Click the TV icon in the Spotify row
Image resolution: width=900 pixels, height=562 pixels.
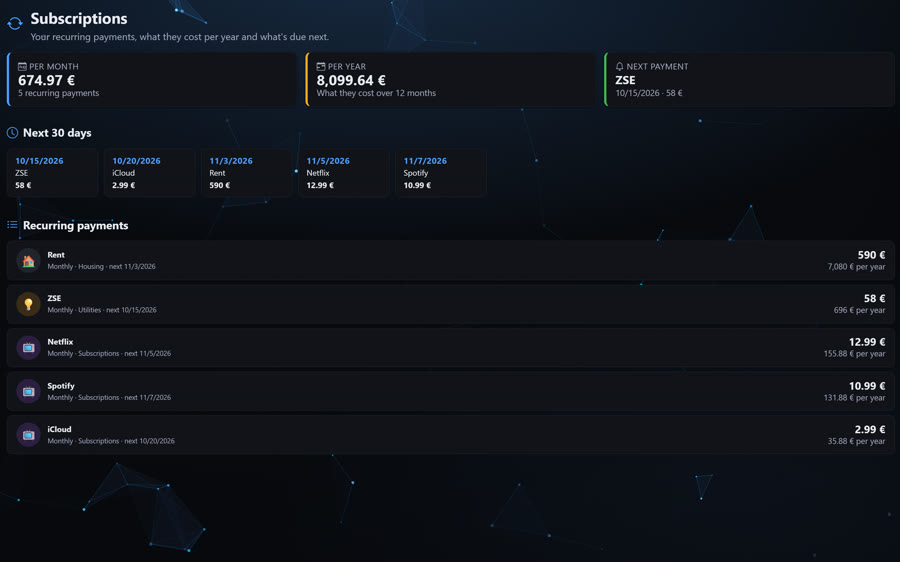tap(28, 392)
